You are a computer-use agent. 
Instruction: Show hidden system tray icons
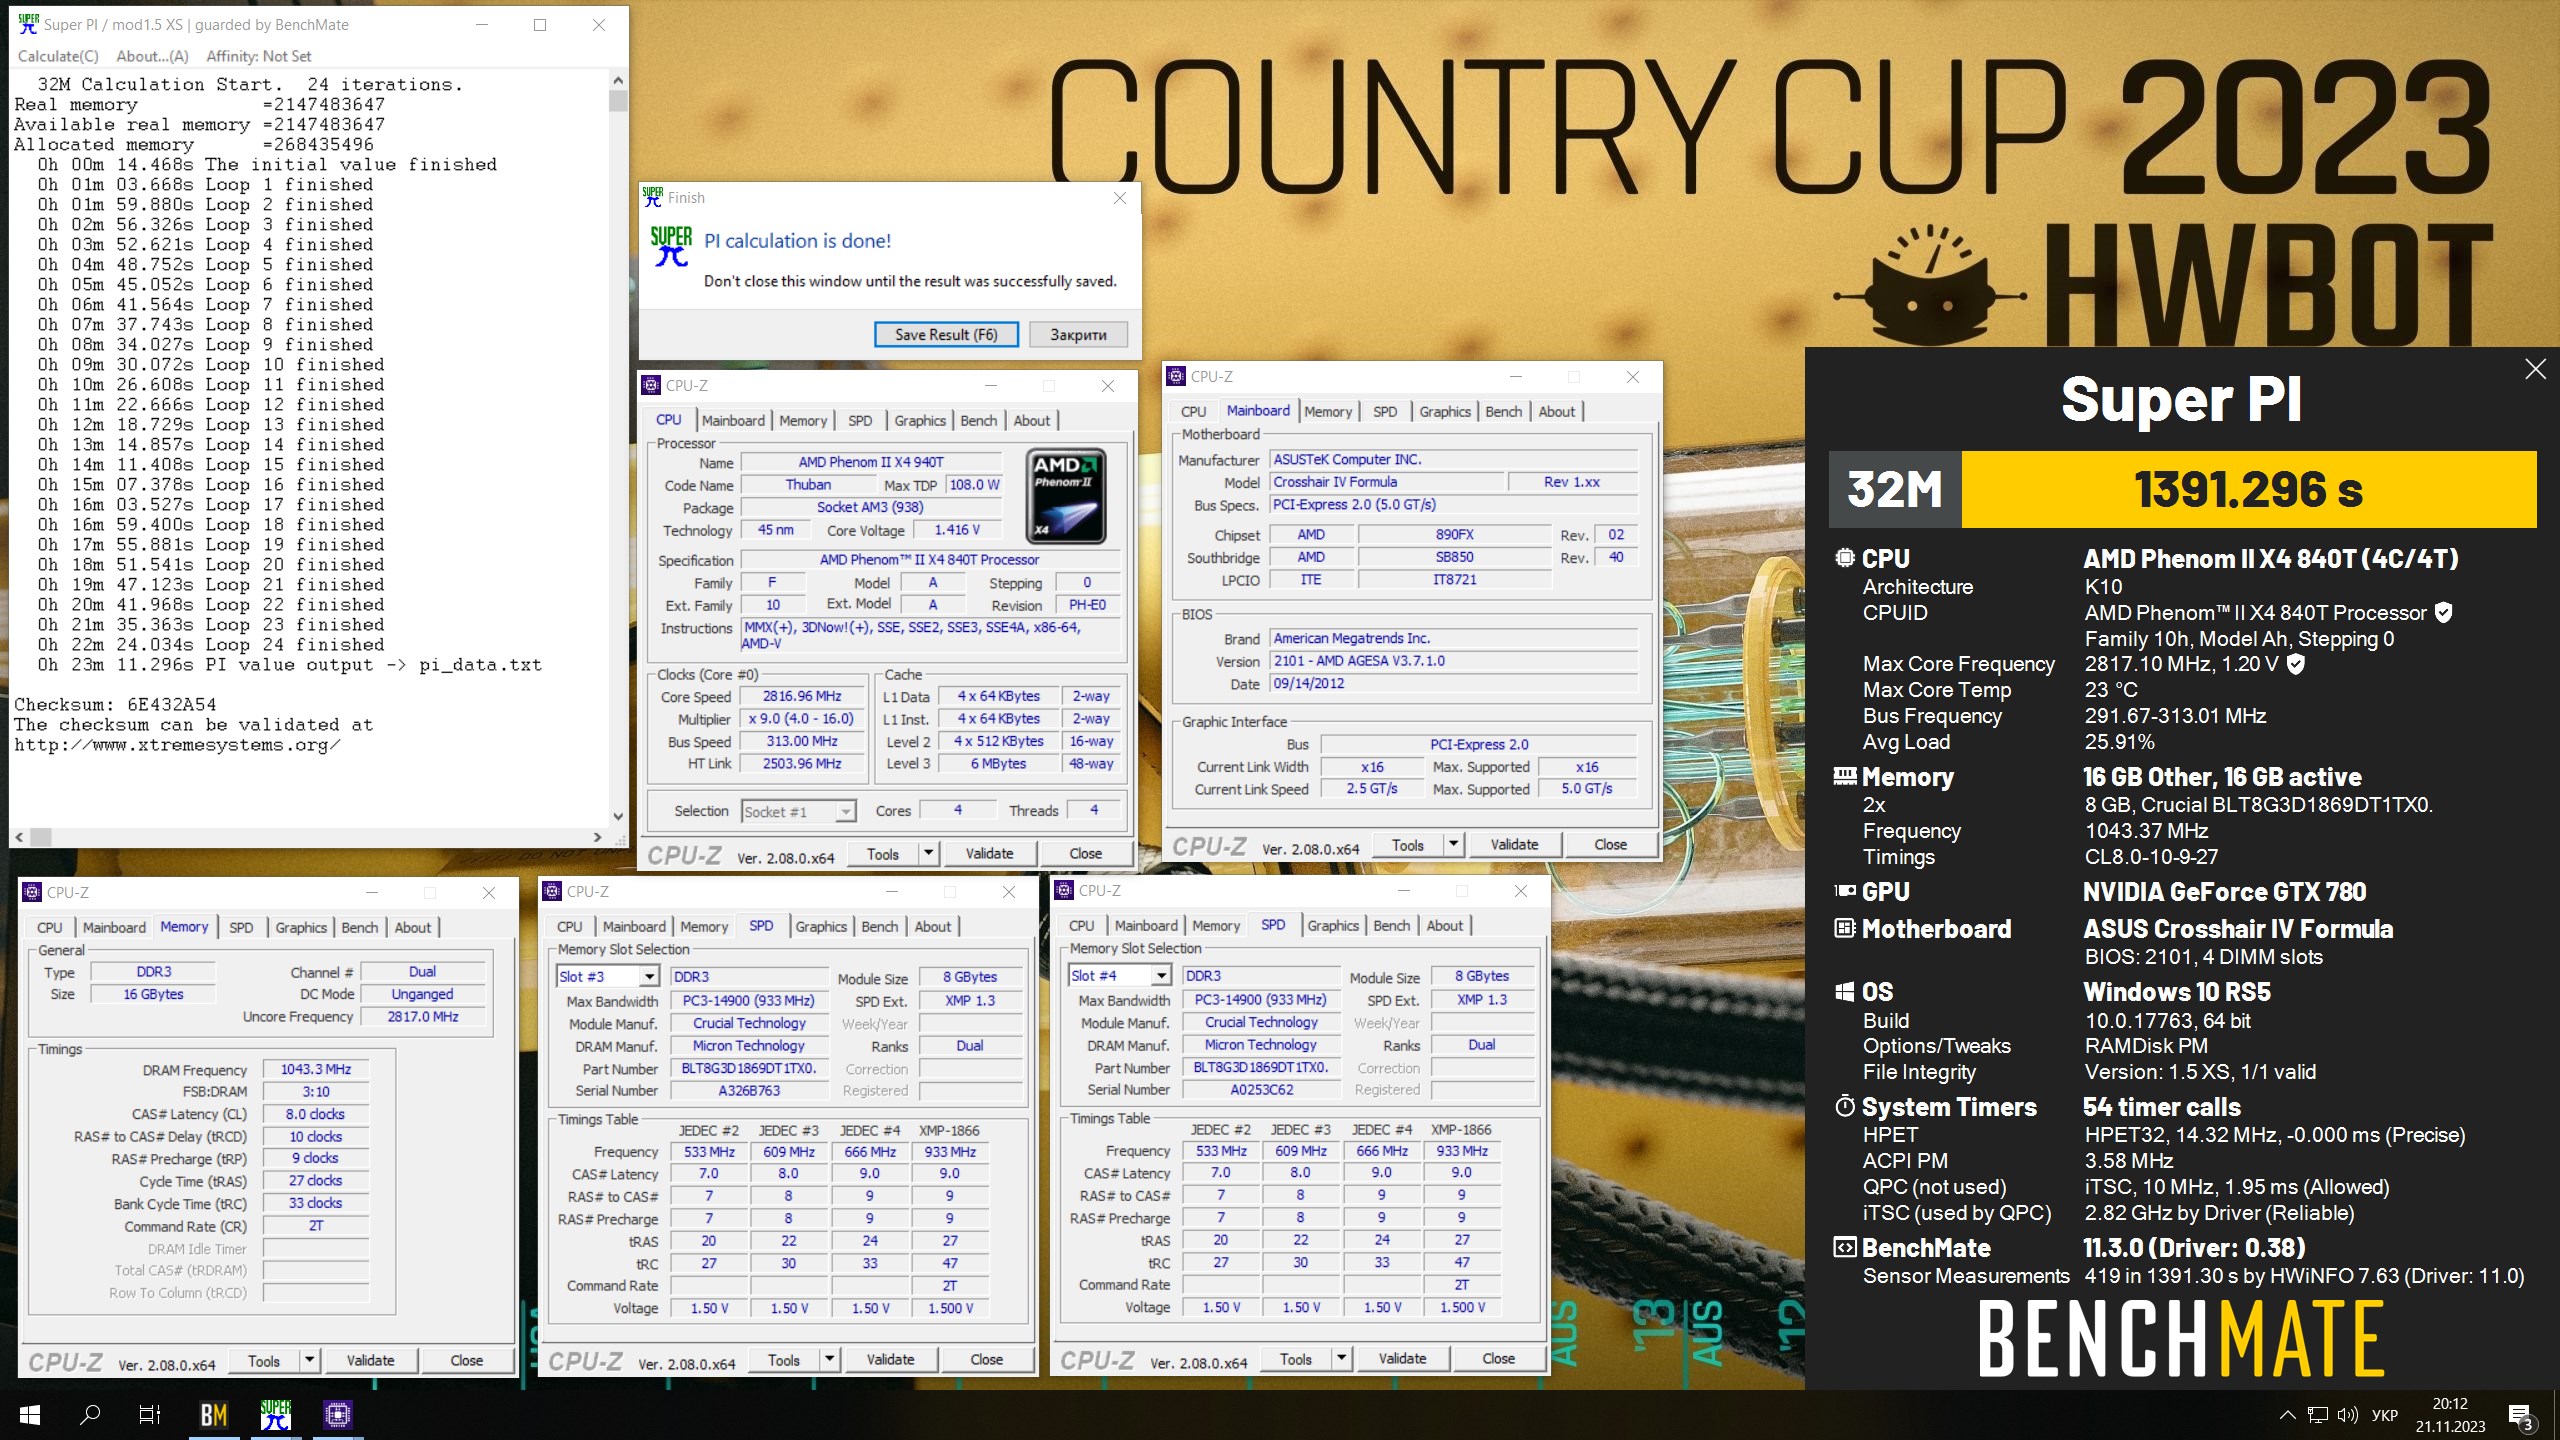click(2287, 1414)
